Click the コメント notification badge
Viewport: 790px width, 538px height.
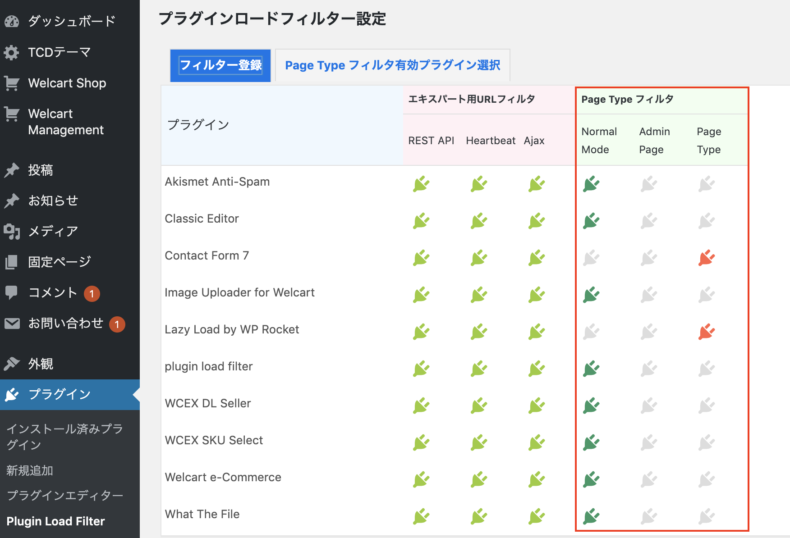tap(92, 293)
